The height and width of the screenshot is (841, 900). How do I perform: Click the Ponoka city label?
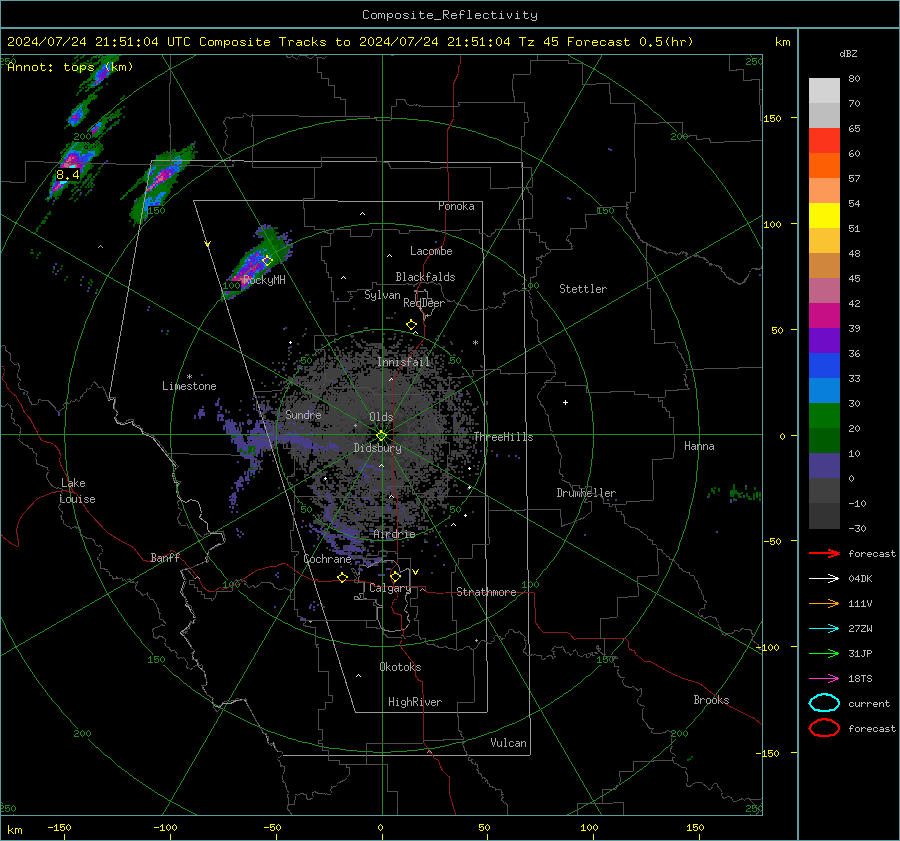tap(456, 206)
